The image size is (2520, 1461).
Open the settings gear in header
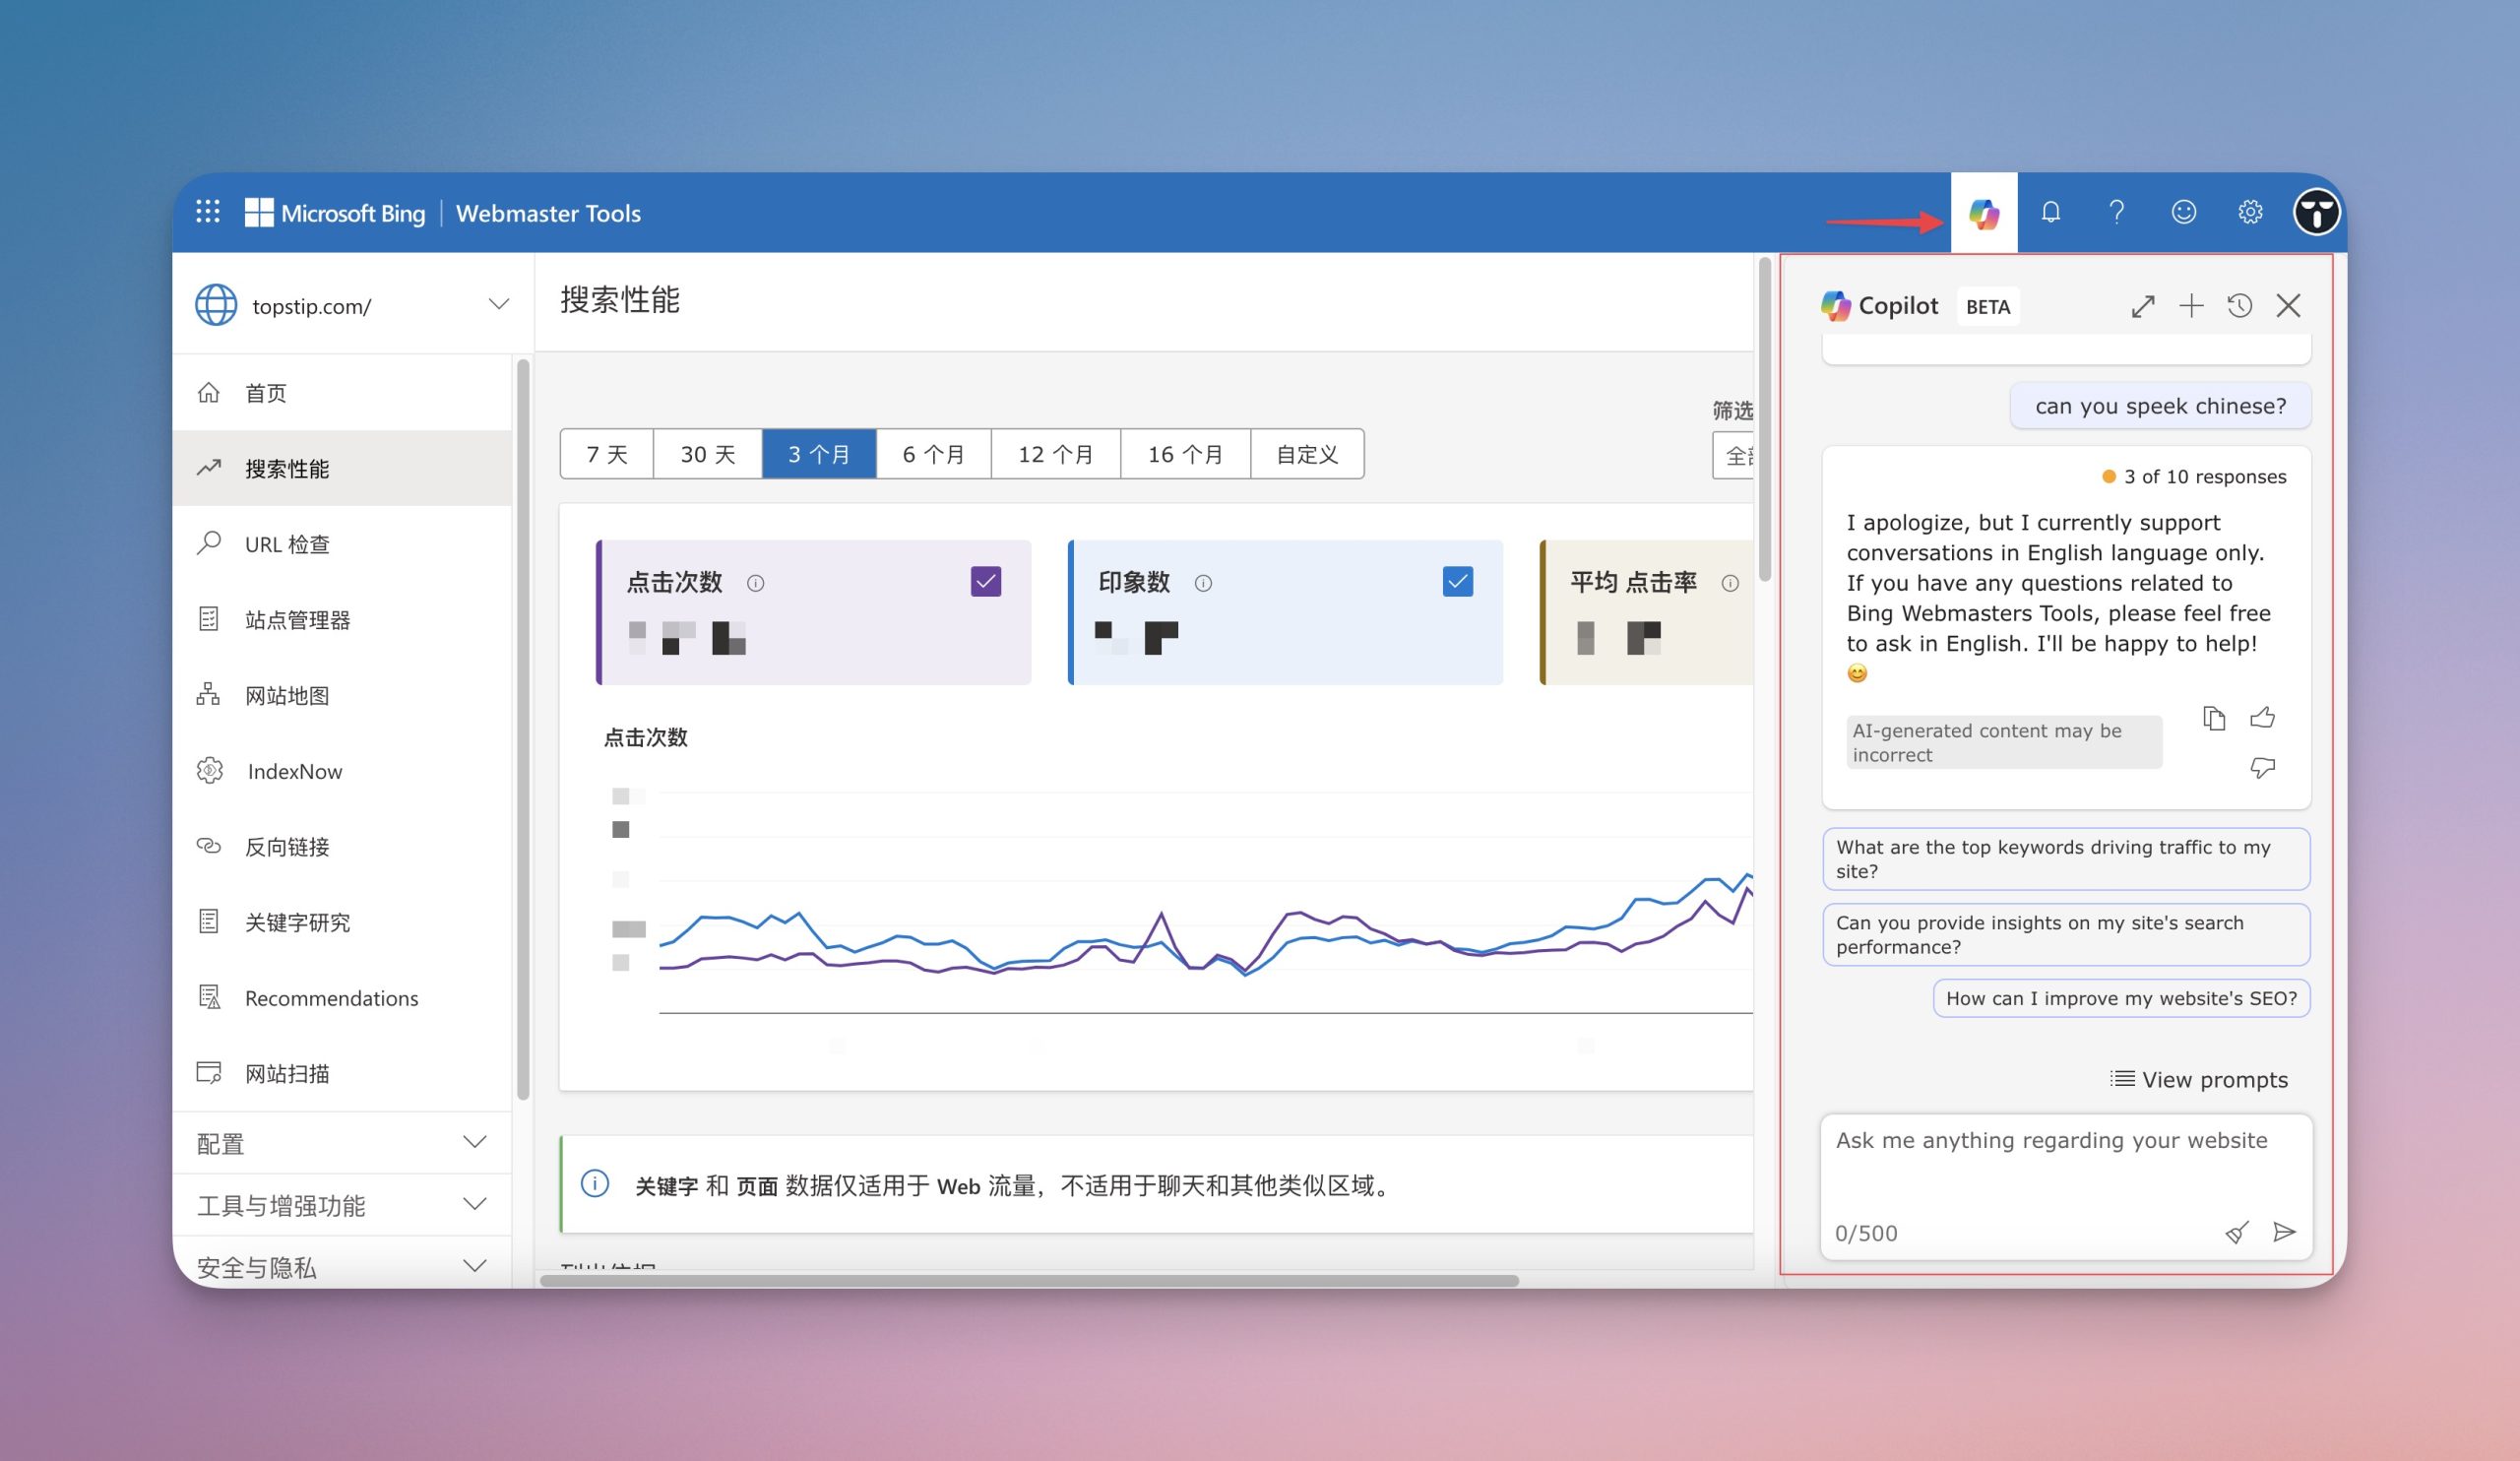(x=2250, y=212)
